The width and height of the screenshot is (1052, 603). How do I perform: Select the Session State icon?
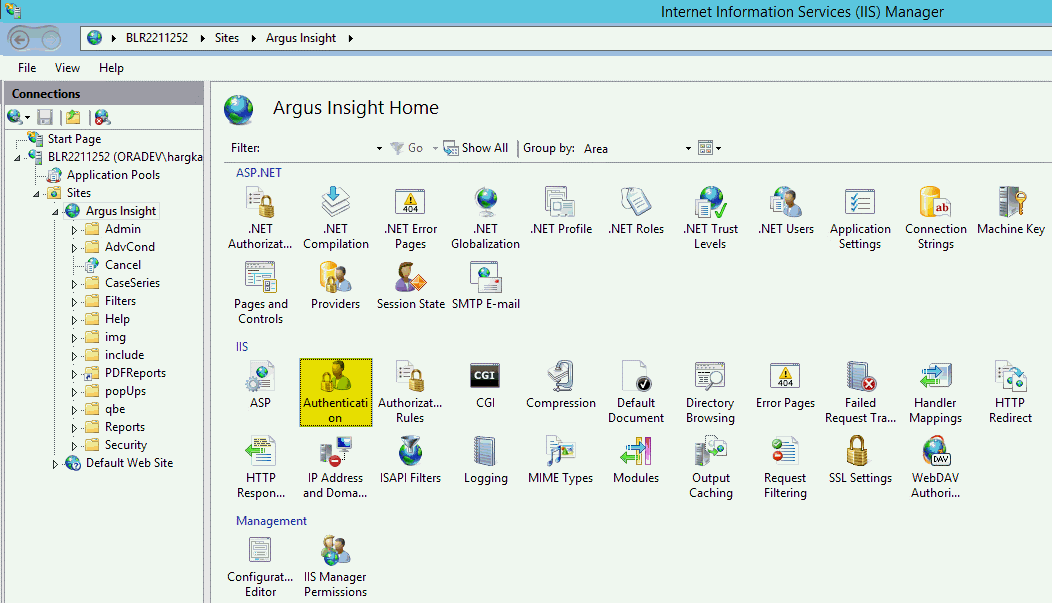[410, 286]
